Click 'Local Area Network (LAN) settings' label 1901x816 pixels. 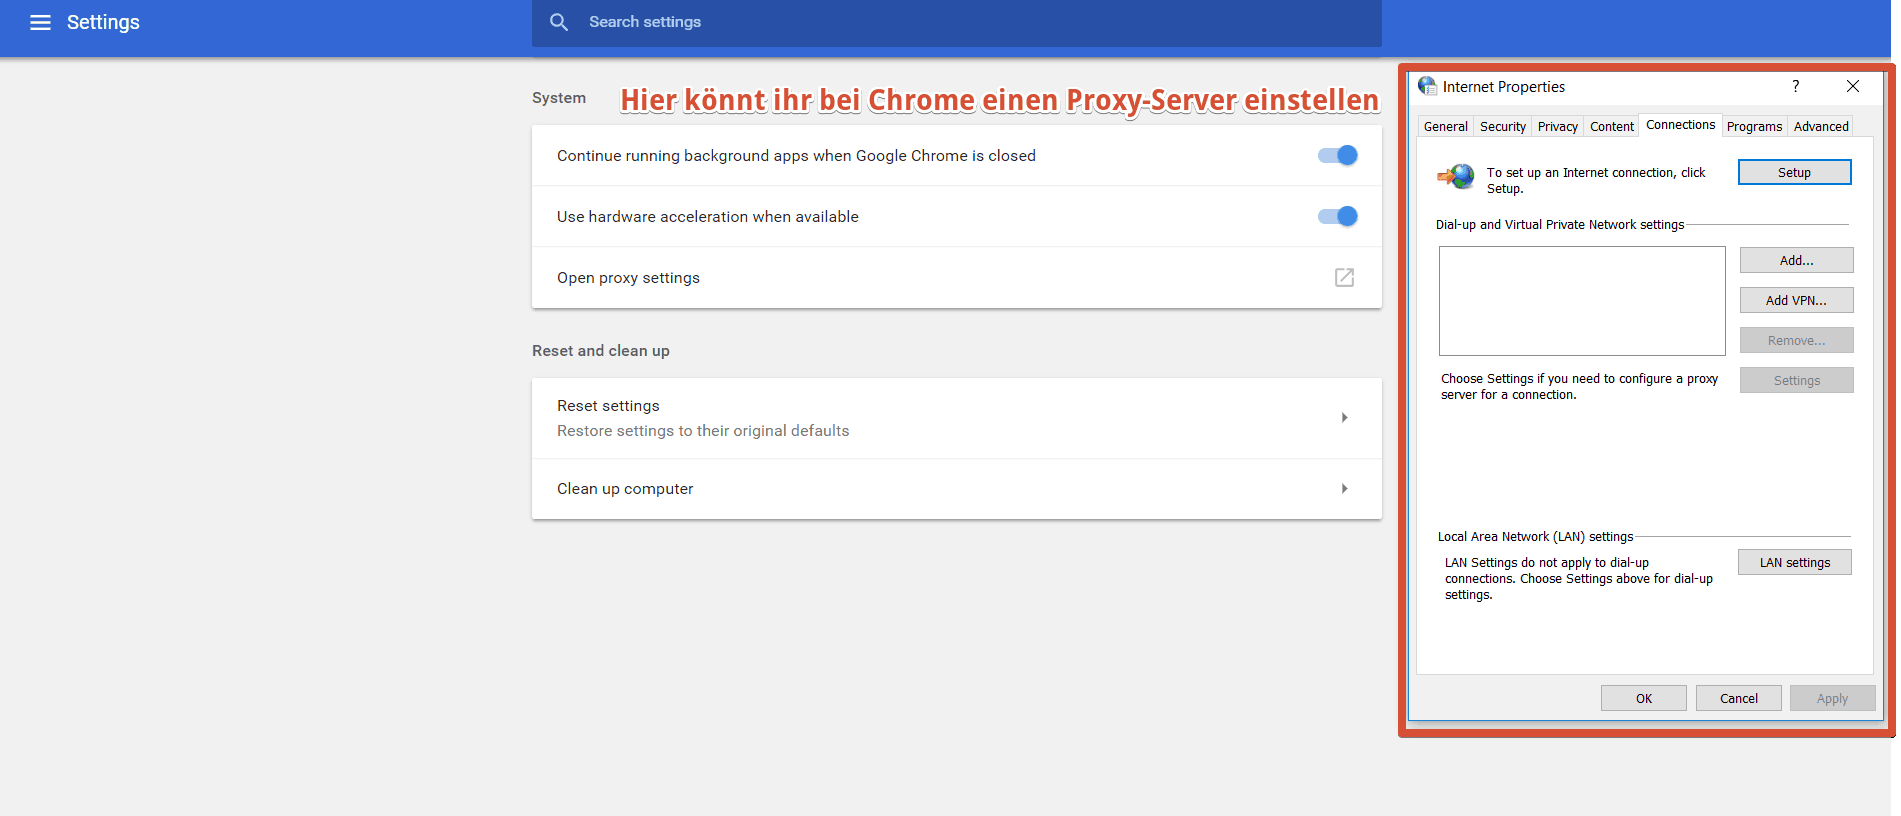1535,537
